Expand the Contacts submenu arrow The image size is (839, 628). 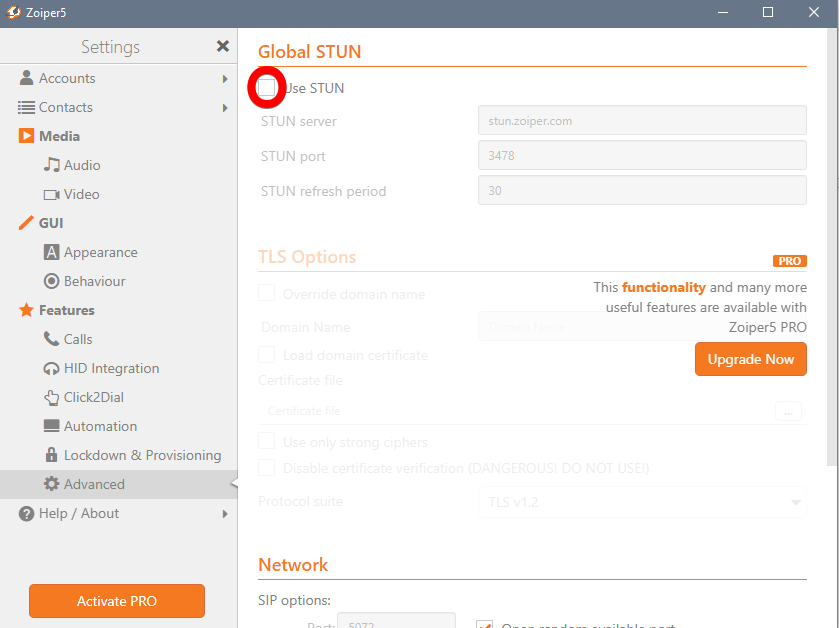pos(225,107)
